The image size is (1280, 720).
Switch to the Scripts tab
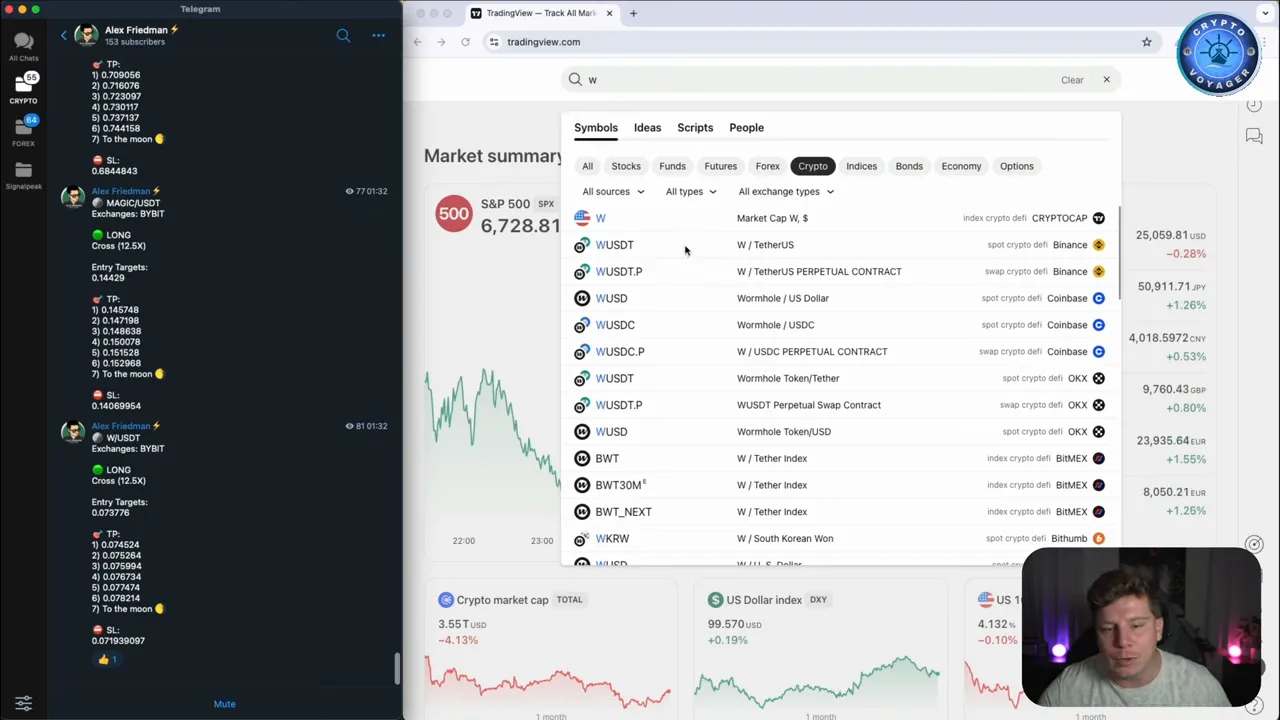pyautogui.click(x=695, y=128)
